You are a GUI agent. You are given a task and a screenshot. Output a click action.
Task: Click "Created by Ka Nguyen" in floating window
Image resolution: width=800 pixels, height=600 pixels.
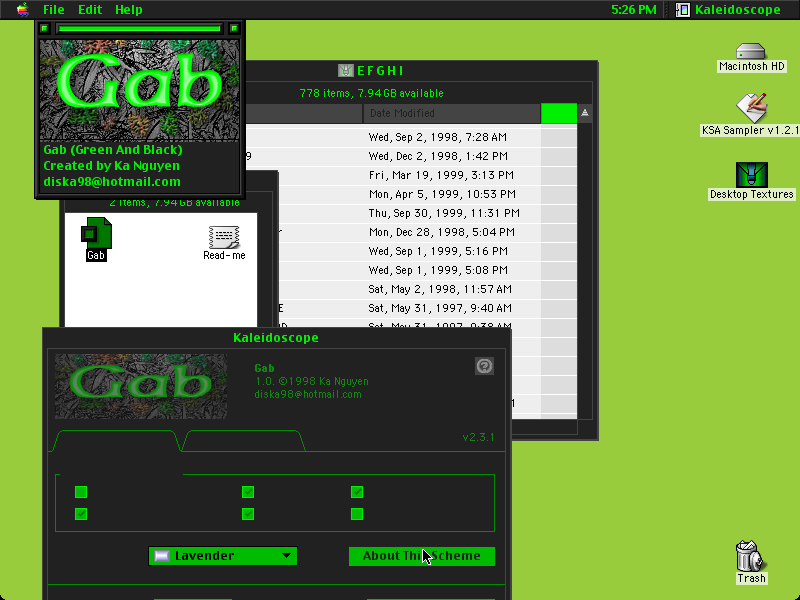click(111, 166)
